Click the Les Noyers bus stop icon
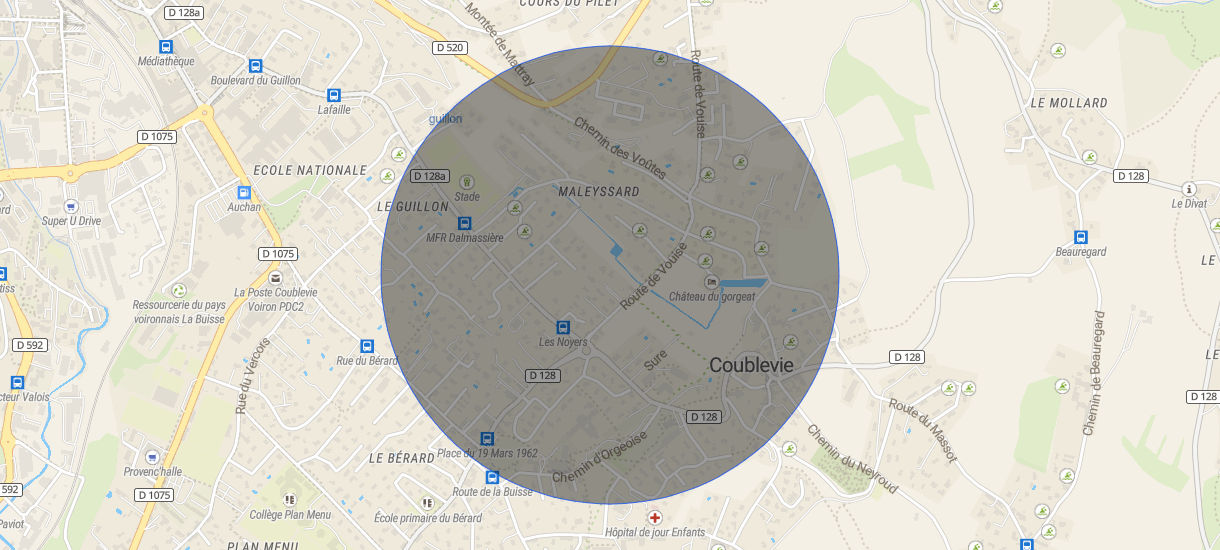Viewport: 1220px width, 550px height. (563, 327)
